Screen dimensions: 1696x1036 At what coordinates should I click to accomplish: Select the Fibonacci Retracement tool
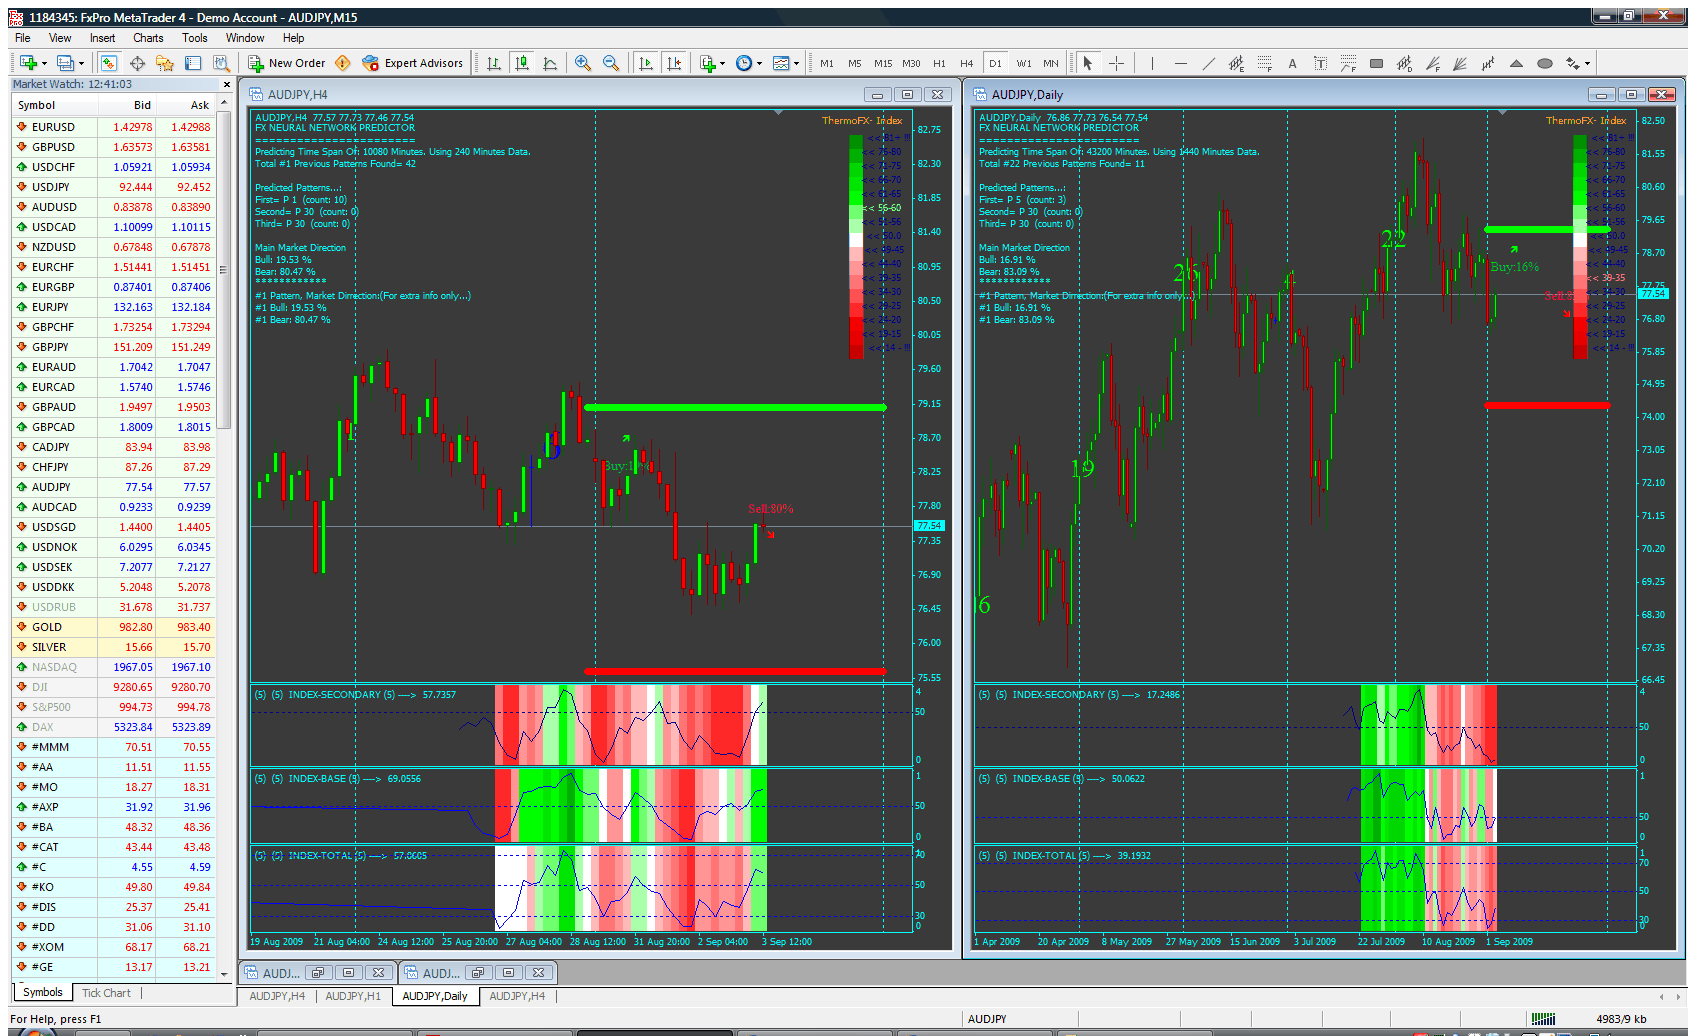point(1264,63)
